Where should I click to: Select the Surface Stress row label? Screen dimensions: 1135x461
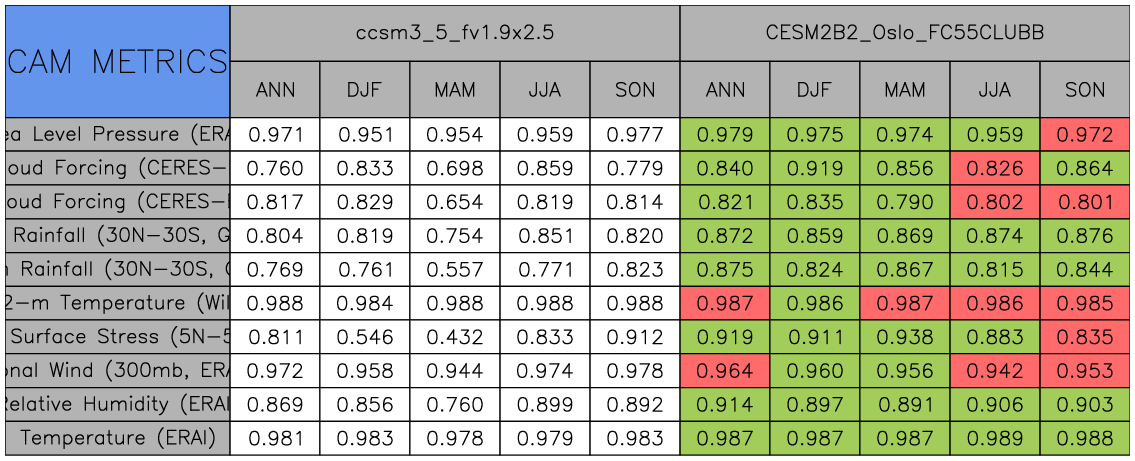click(117, 336)
